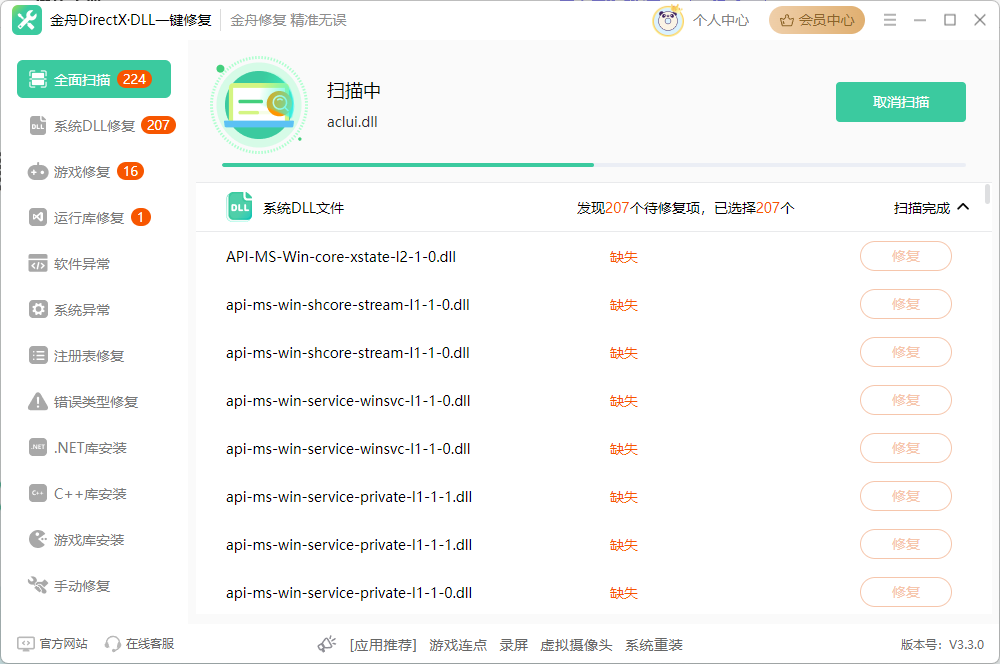Screen dimensions: 1000x664
Task: Click the scan progress bar
Action: point(594,165)
